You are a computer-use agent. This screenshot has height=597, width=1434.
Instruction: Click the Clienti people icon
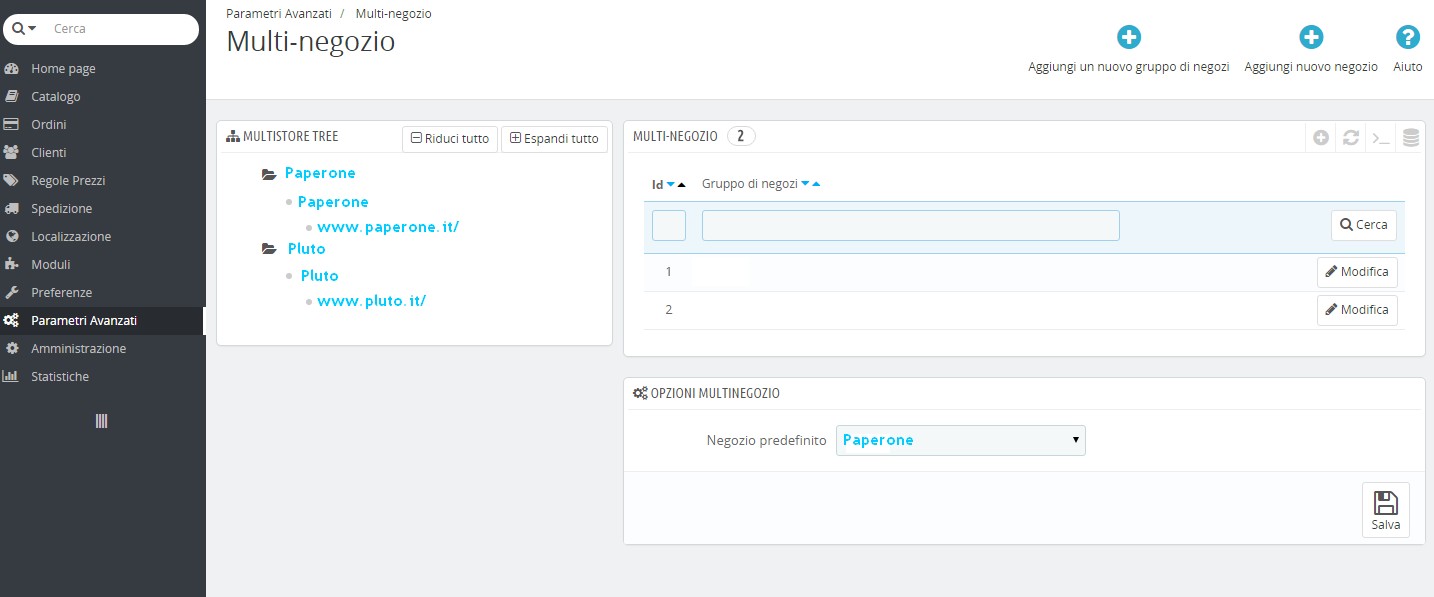(x=12, y=153)
